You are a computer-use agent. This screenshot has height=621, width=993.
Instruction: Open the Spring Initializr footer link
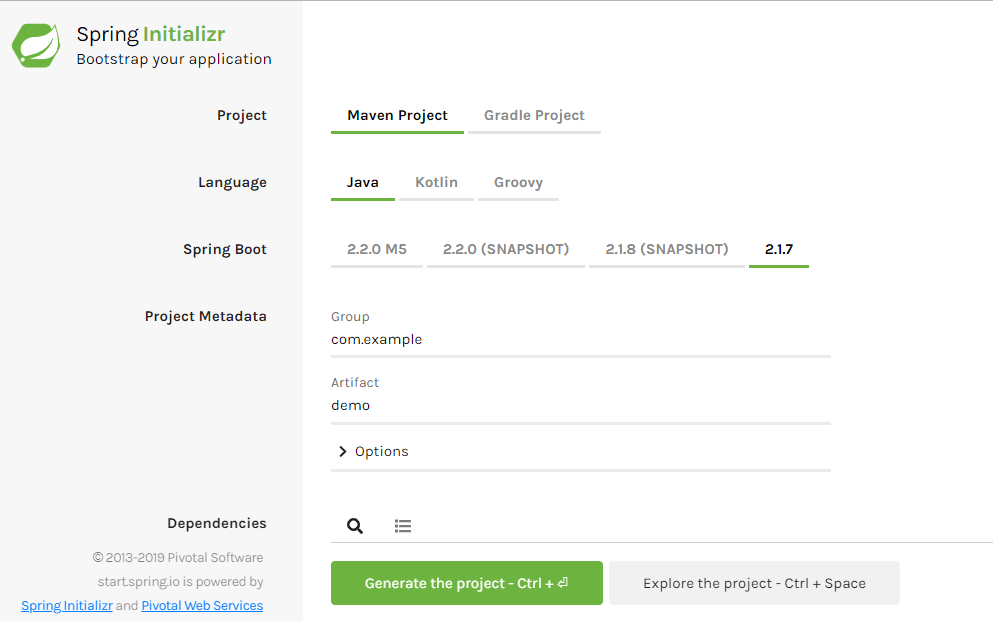(x=67, y=606)
